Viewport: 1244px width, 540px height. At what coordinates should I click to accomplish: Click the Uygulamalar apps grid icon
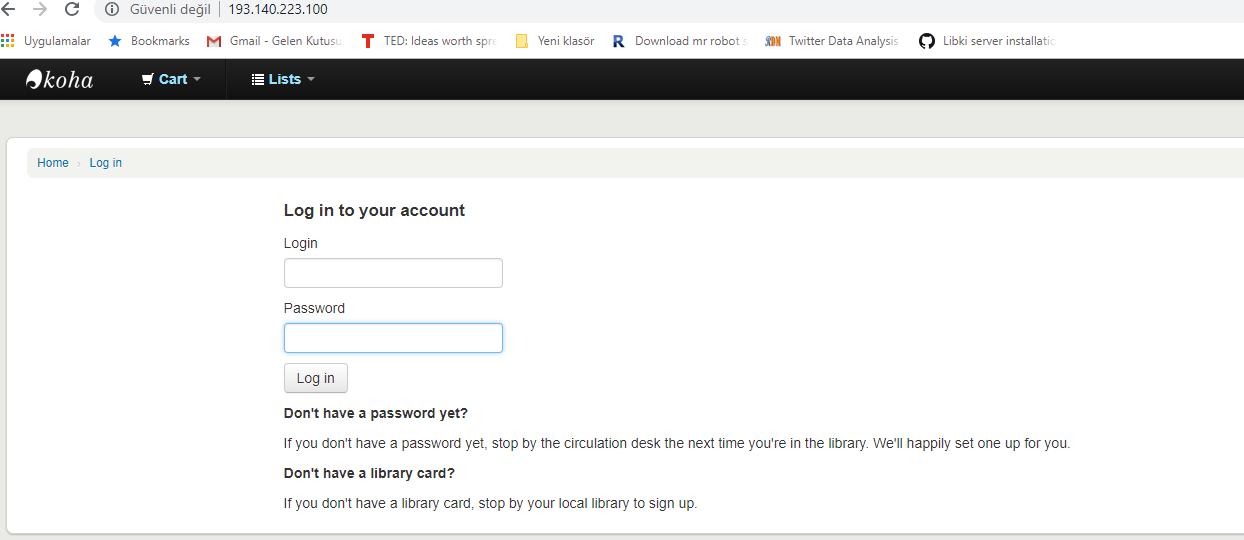(x=8, y=41)
